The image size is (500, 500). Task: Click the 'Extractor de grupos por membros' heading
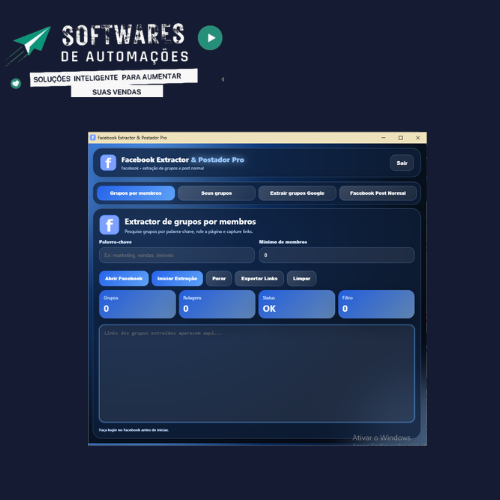[190, 222]
